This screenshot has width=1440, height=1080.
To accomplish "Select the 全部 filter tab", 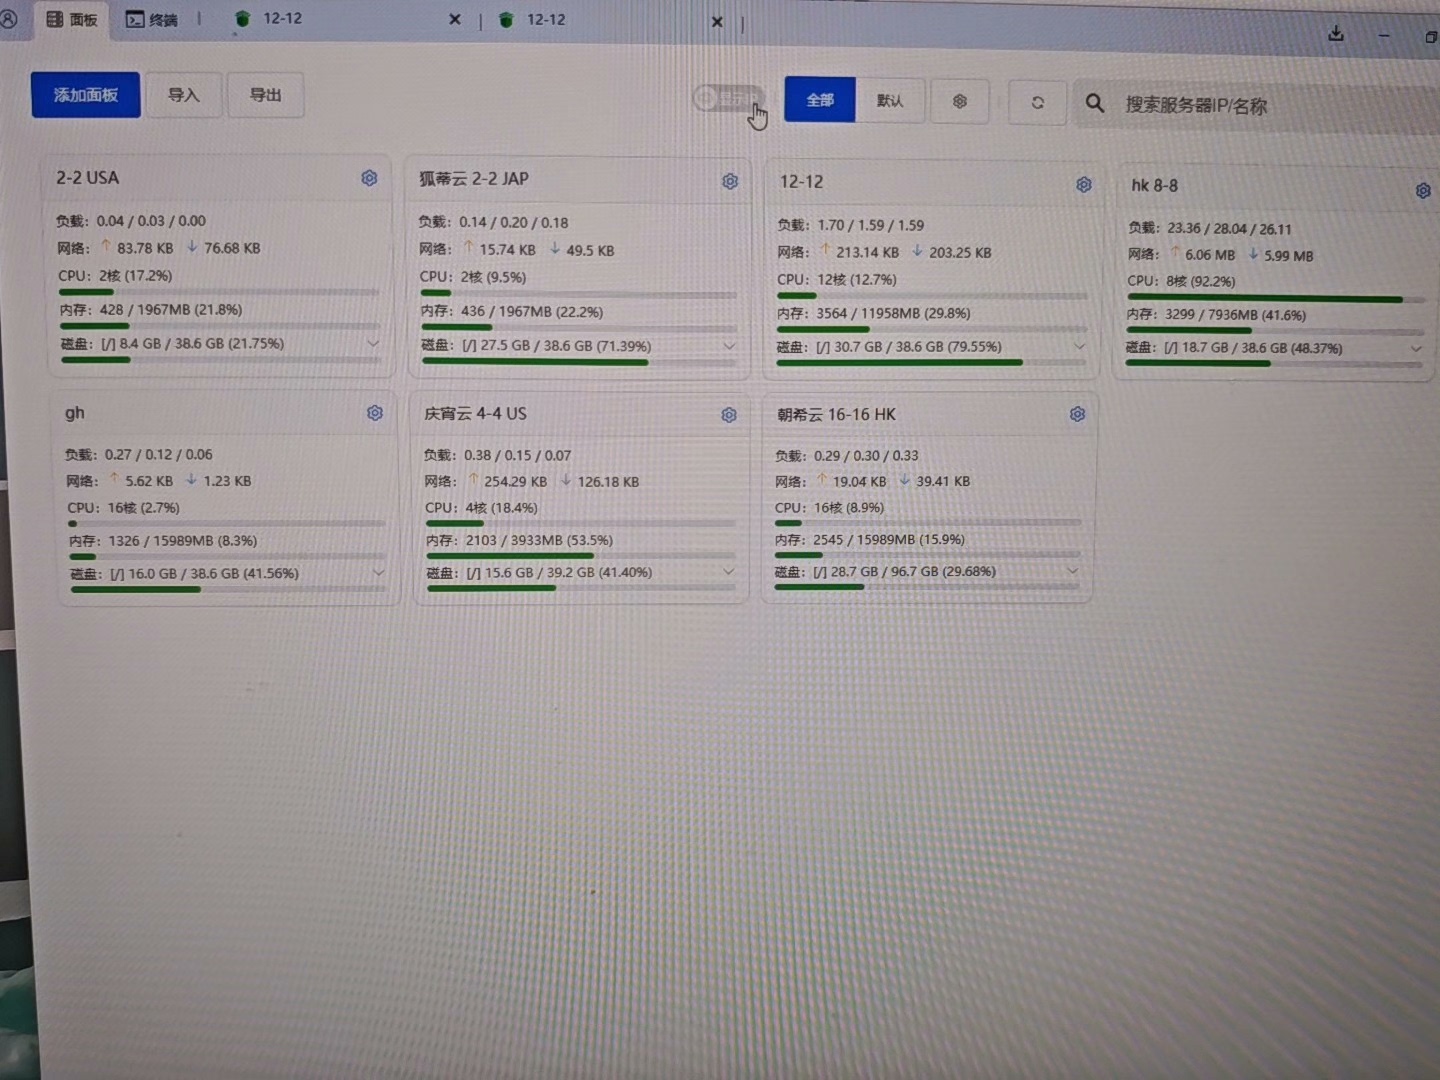I will click(x=820, y=100).
